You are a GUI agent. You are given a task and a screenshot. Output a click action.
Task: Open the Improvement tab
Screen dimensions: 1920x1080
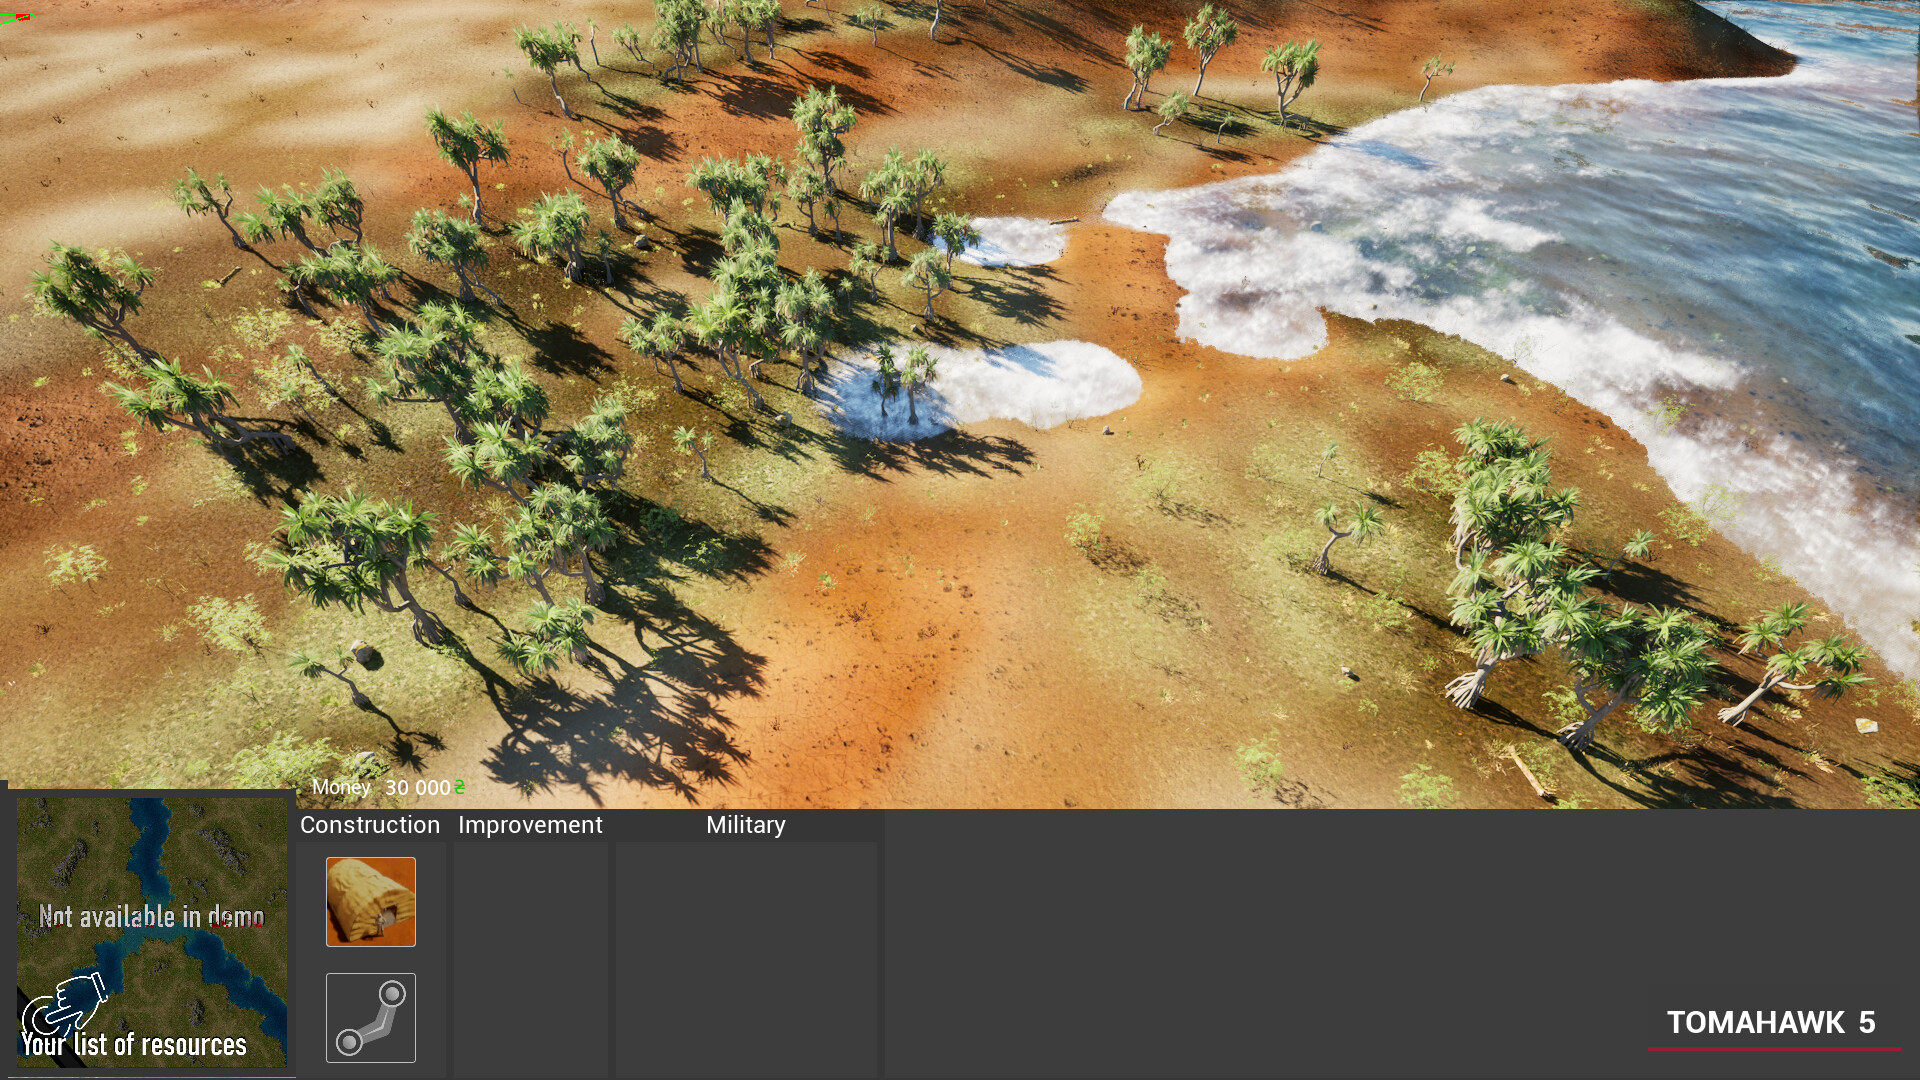click(530, 825)
